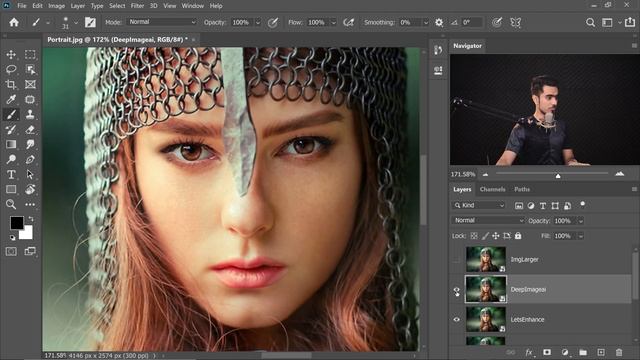
Task: Toggle pressure for size
Action: [x=497, y=22]
